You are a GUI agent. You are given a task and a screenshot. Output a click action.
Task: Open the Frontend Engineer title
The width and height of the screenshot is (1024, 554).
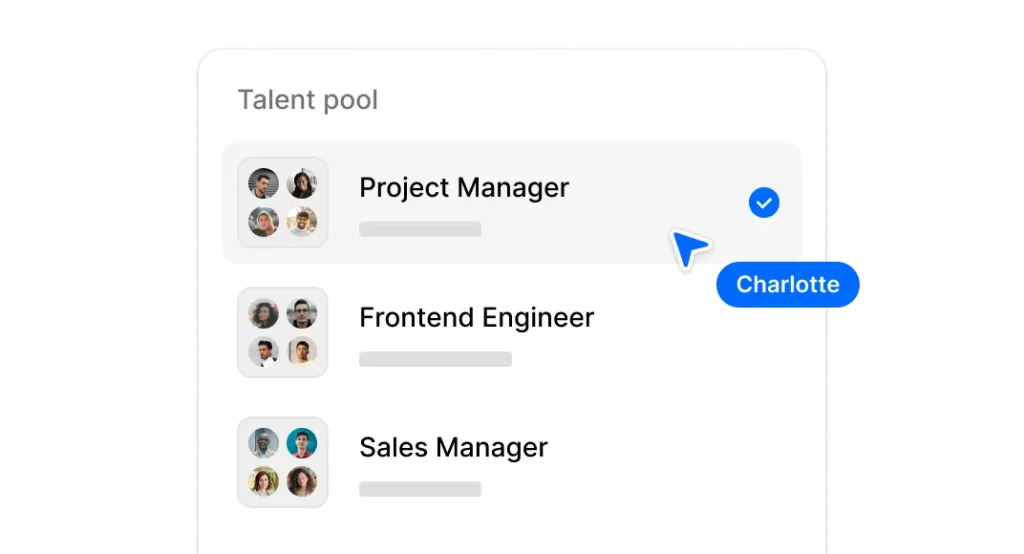tap(476, 318)
